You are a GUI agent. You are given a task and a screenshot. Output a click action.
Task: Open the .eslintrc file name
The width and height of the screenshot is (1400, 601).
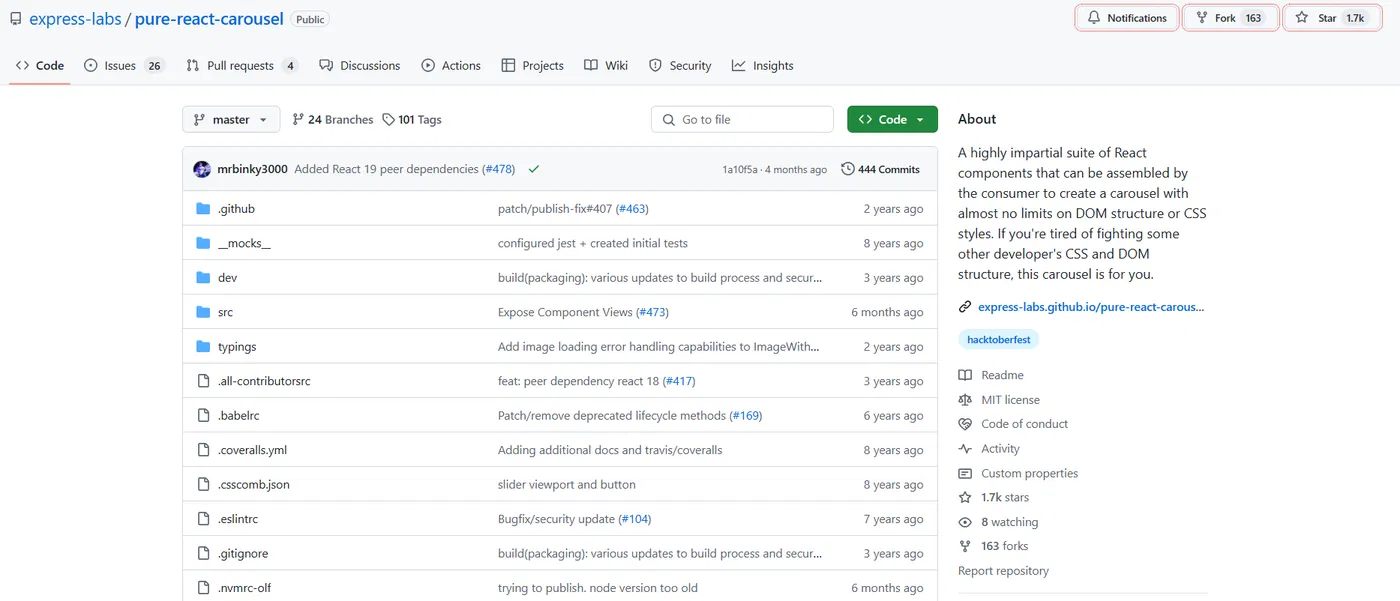(x=238, y=519)
